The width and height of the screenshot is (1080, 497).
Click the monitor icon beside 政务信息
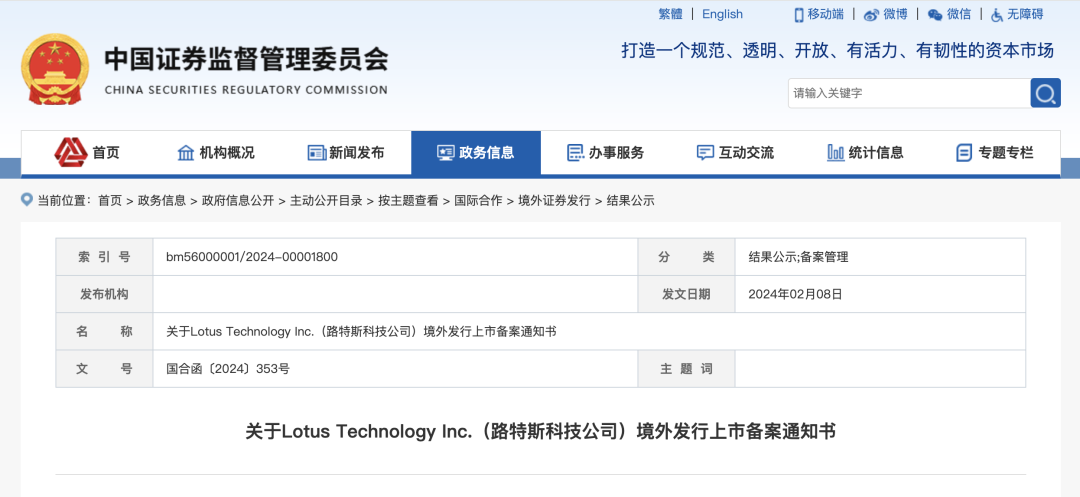tap(446, 153)
